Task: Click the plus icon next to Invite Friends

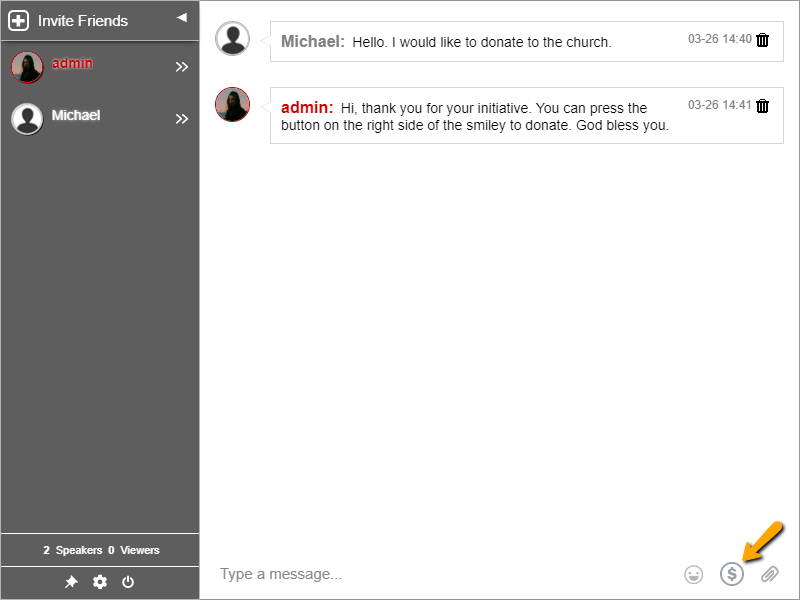Action: click(21, 20)
